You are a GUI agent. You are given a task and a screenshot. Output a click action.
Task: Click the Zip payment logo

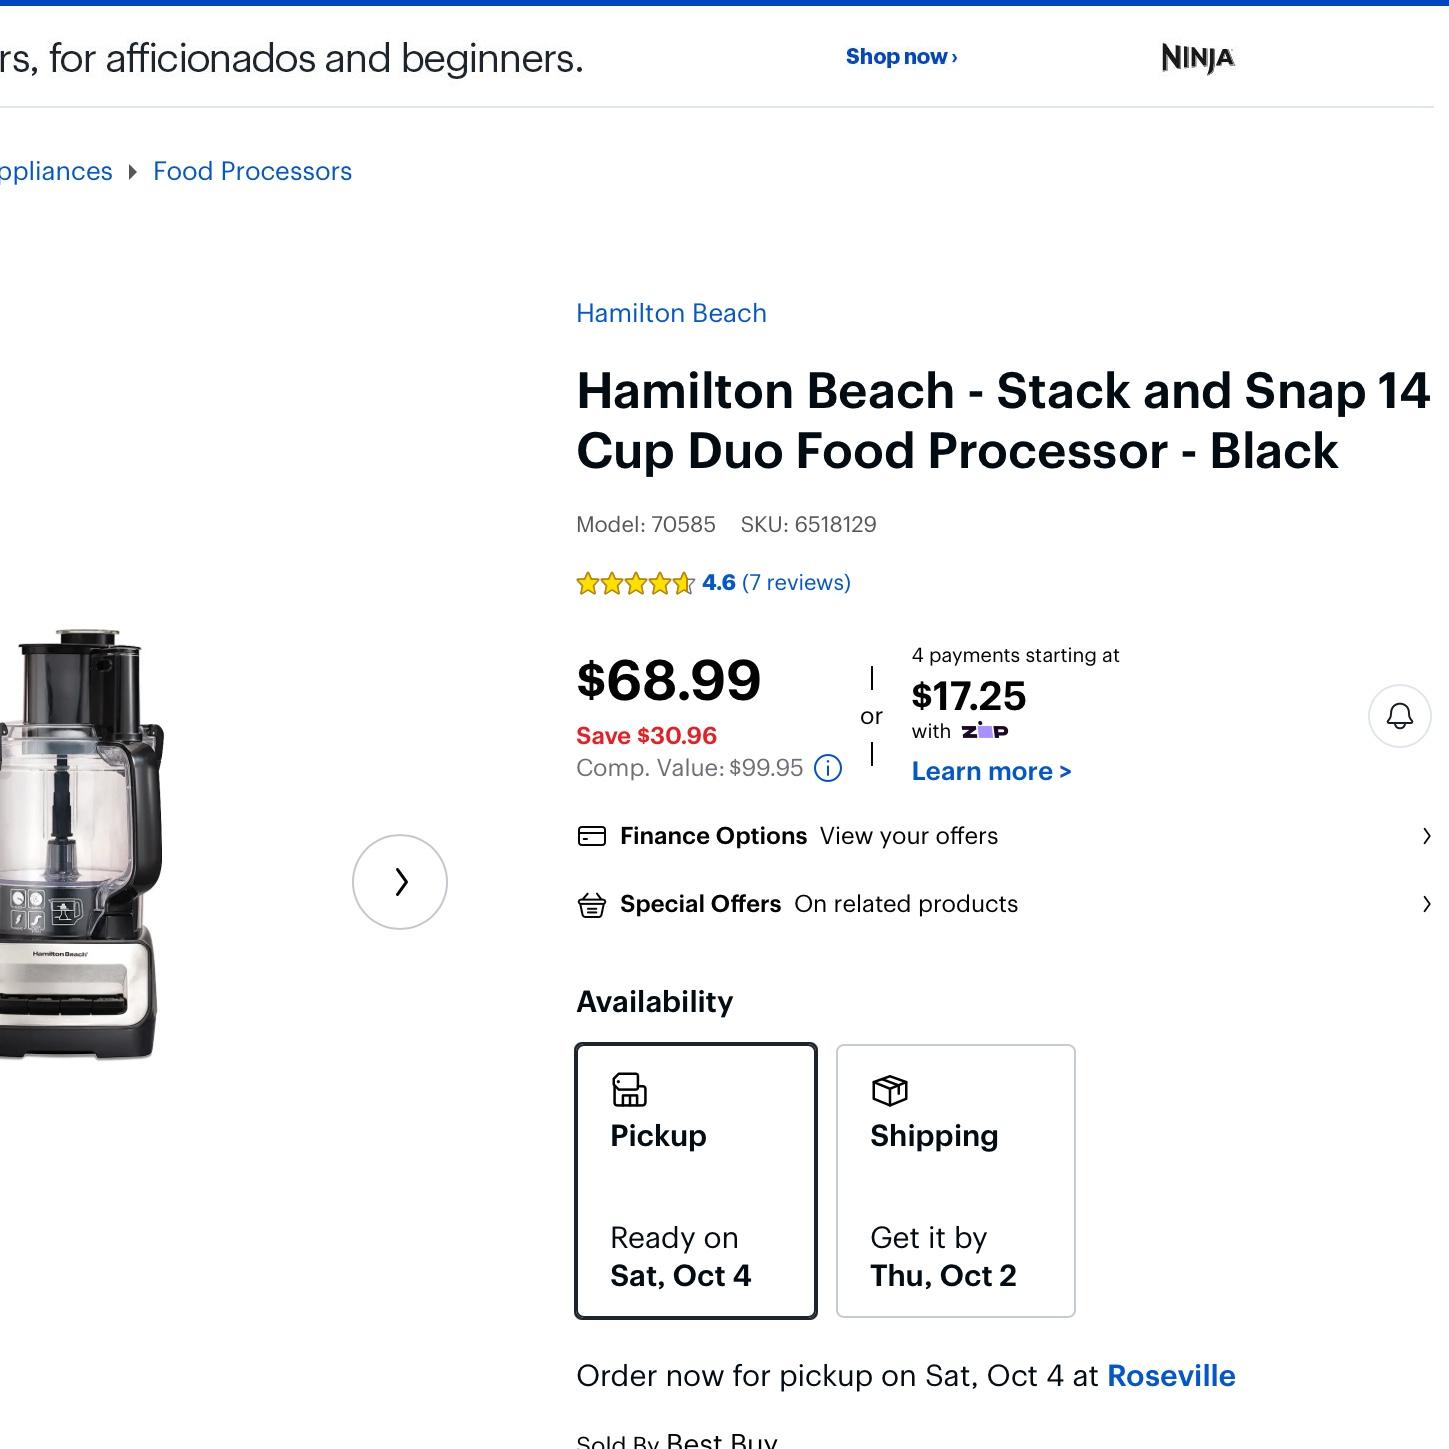[x=985, y=731]
